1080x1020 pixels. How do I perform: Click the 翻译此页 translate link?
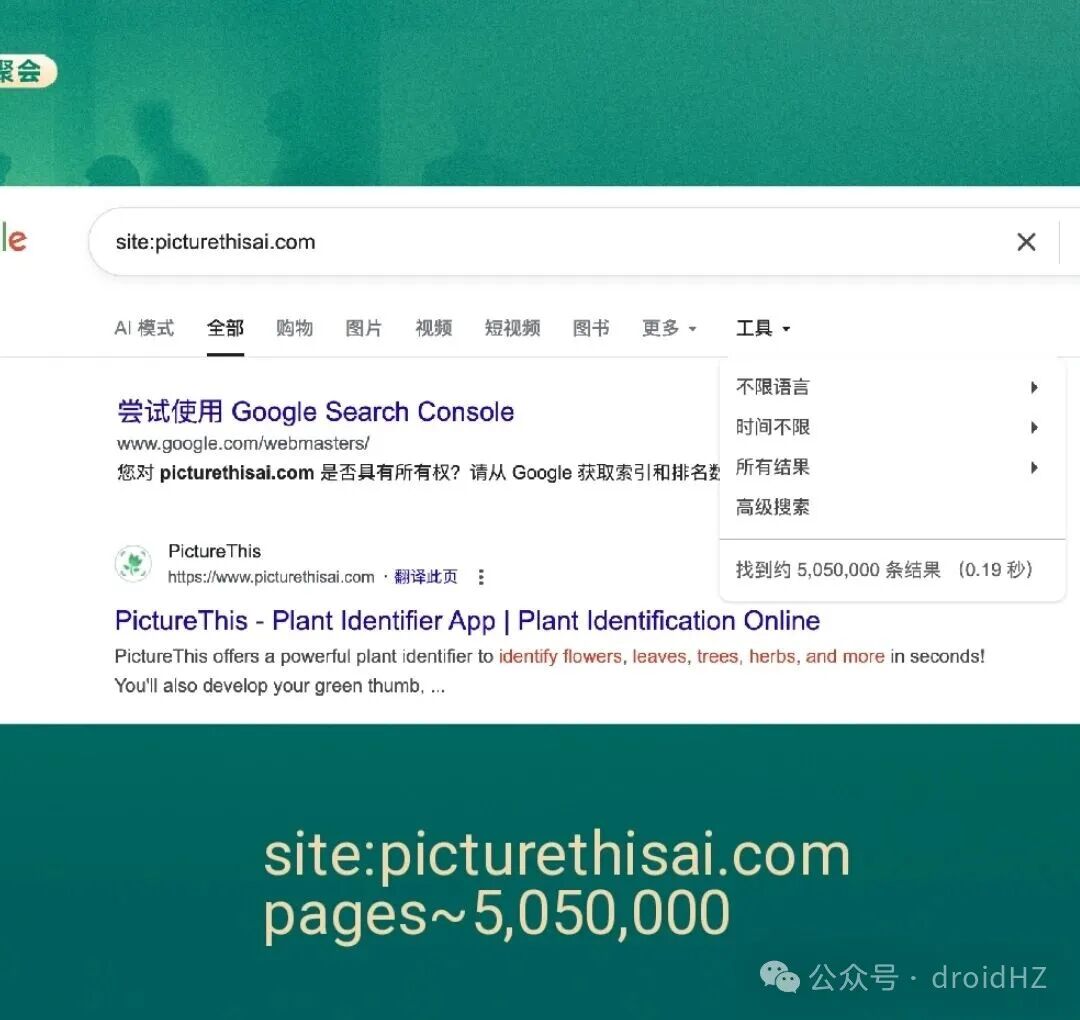pos(425,577)
